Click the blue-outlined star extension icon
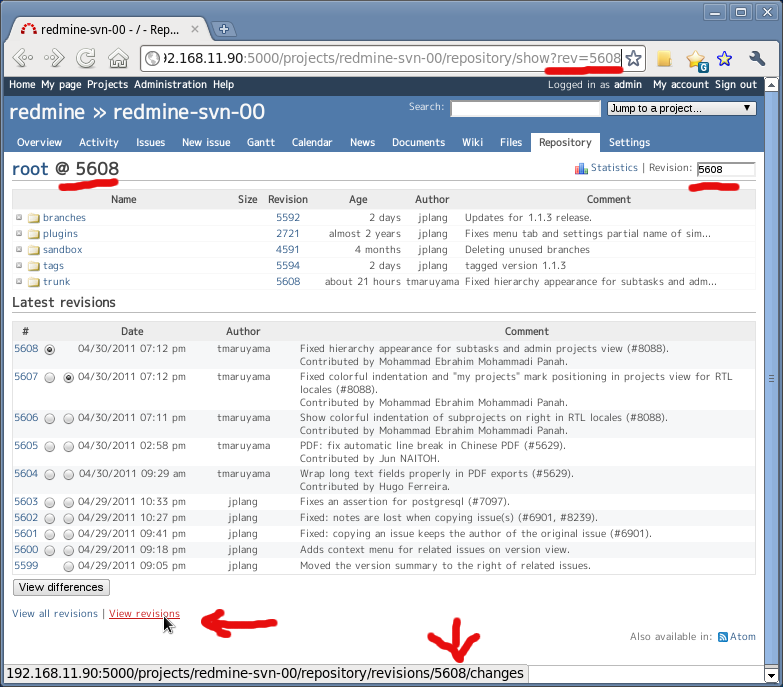The width and height of the screenshot is (783, 687). (724, 58)
